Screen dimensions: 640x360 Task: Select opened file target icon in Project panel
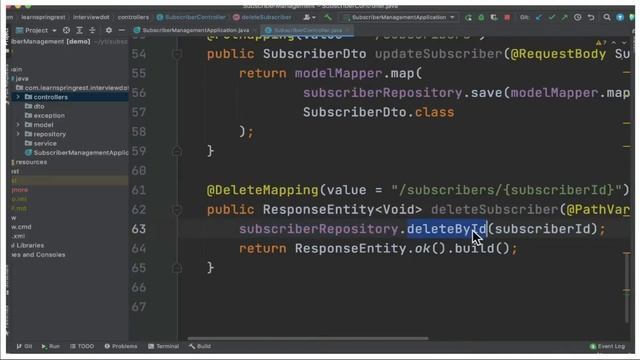click(66, 30)
